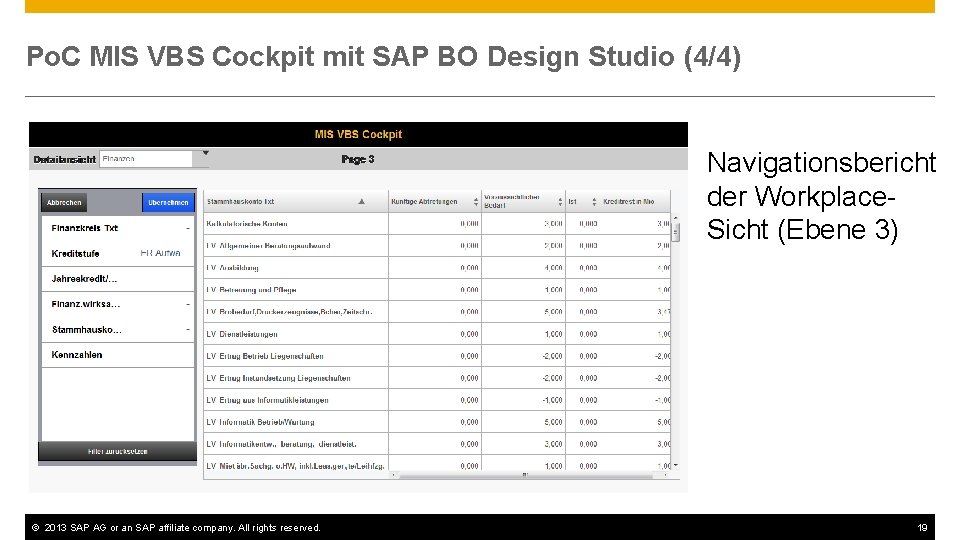This screenshot has width=960, height=540.
Task: Select the Kalkulatorische Kosten row
Action: click(x=437, y=224)
